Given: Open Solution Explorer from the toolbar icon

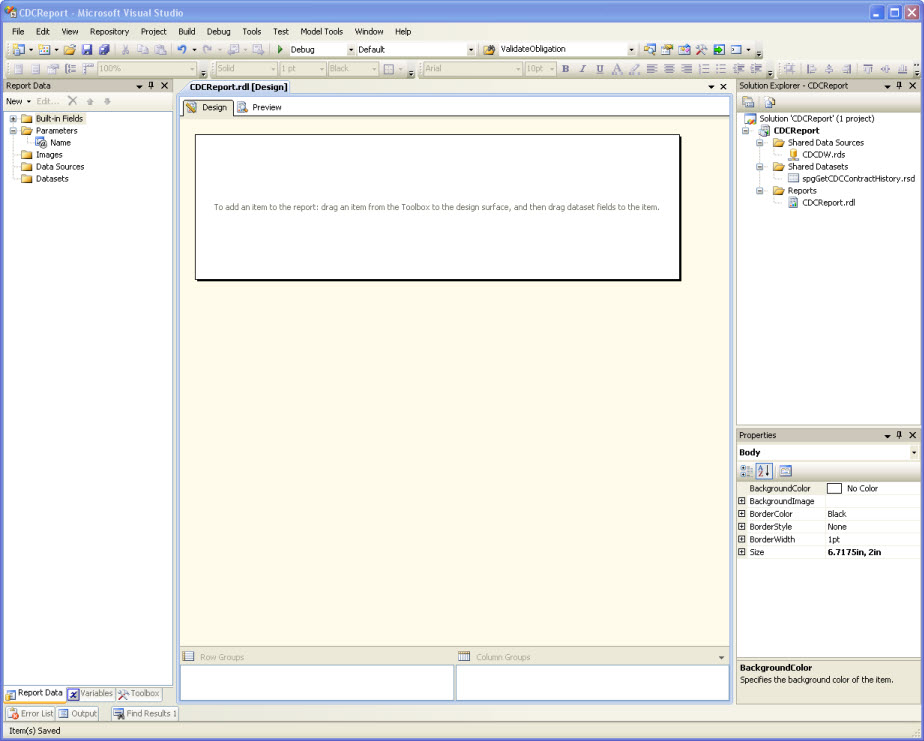Looking at the screenshot, I should pyautogui.click(x=649, y=50).
